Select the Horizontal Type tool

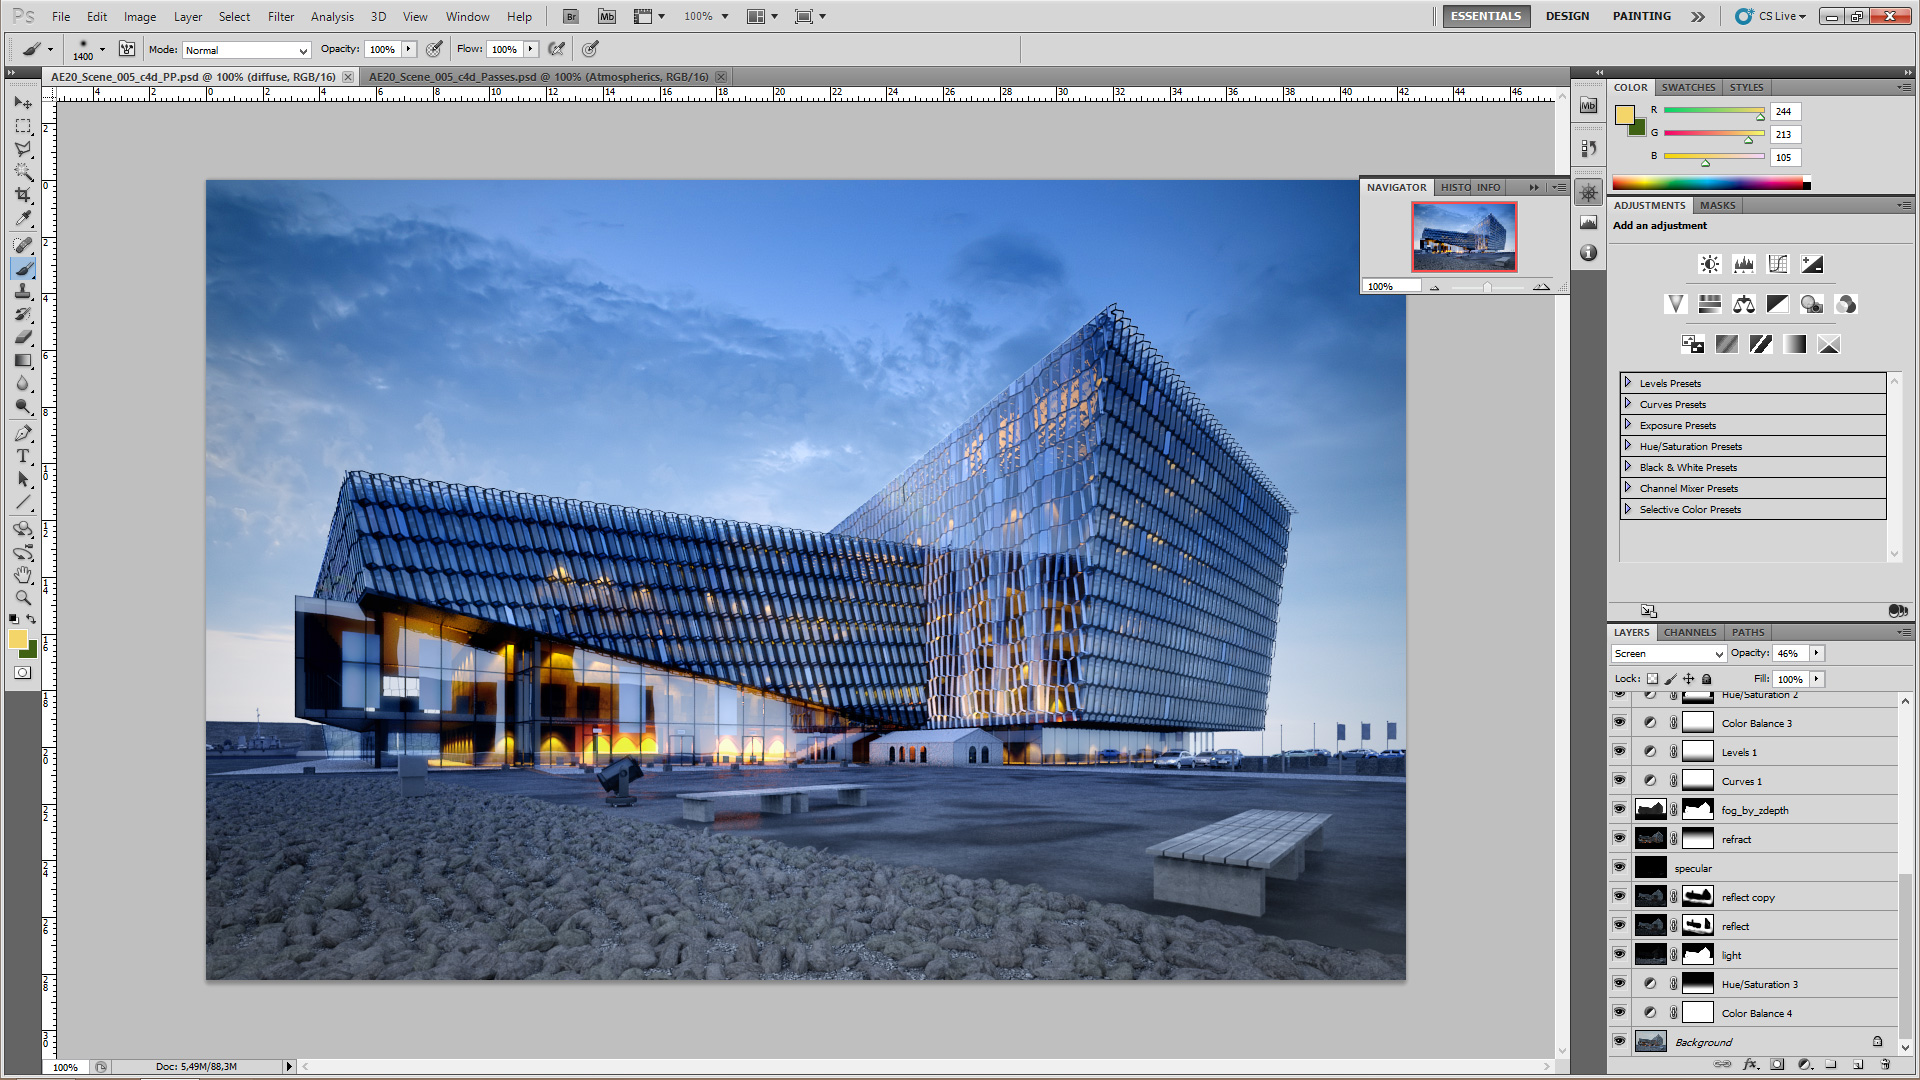click(23, 456)
